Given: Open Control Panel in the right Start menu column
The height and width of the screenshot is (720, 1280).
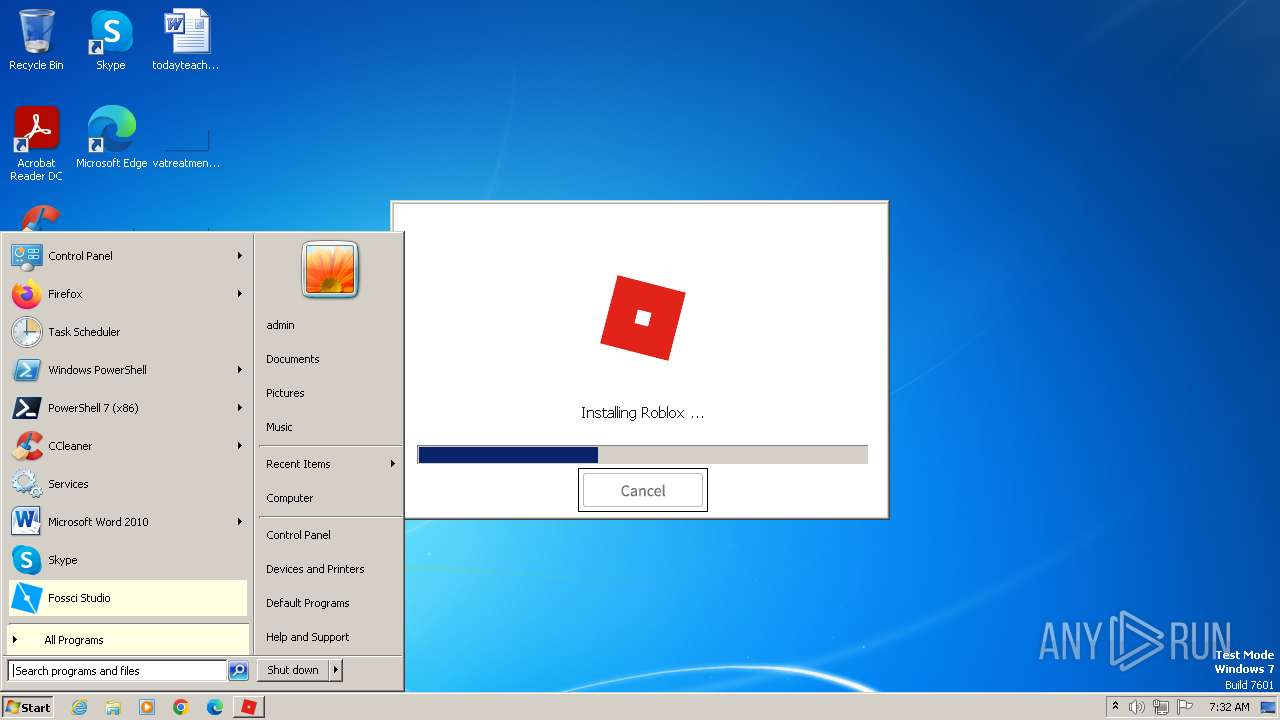Looking at the screenshot, I should click(298, 535).
